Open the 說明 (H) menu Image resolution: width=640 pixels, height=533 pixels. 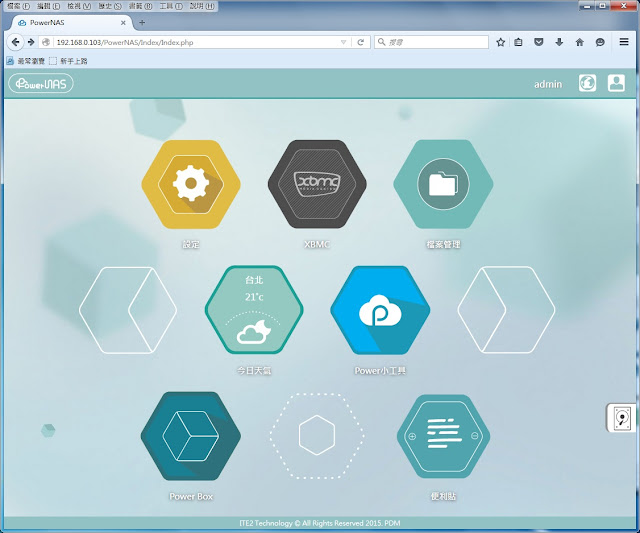pyautogui.click(x=202, y=6)
